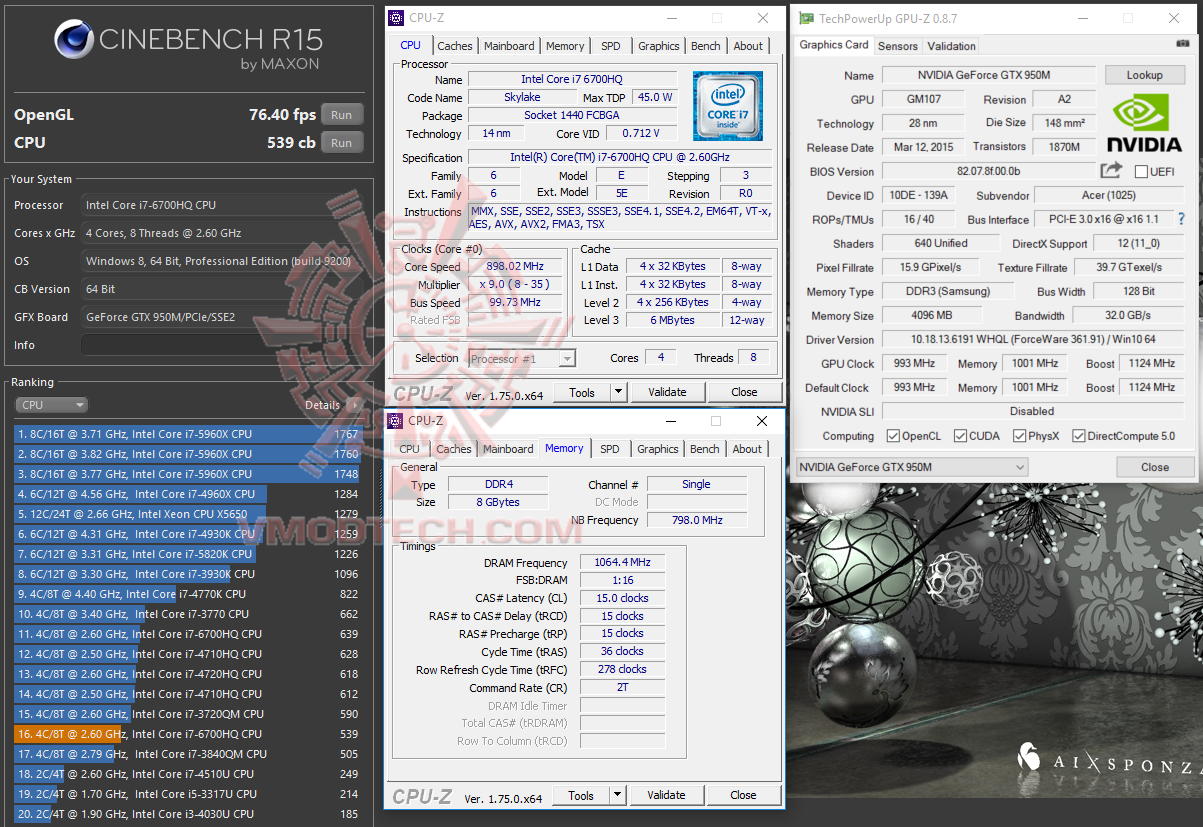Open the Bench tab in upper CPU-Z
Screen dimensions: 1203x827
[706, 46]
